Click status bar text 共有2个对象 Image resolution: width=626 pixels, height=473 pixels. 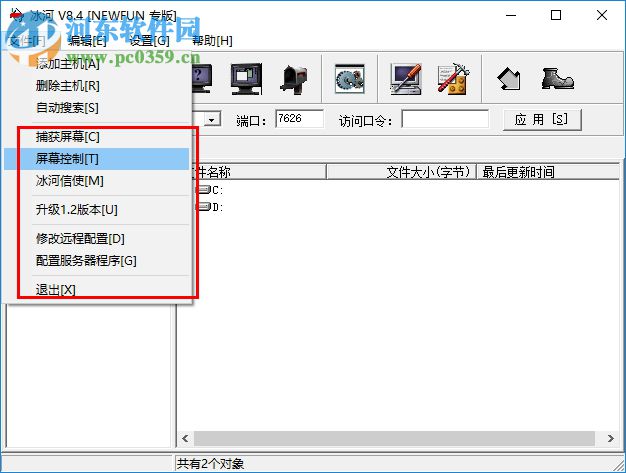point(210,463)
